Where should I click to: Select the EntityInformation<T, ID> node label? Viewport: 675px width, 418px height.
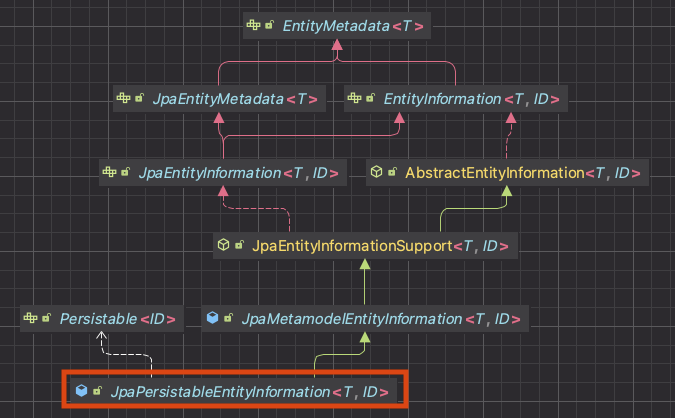point(471,99)
